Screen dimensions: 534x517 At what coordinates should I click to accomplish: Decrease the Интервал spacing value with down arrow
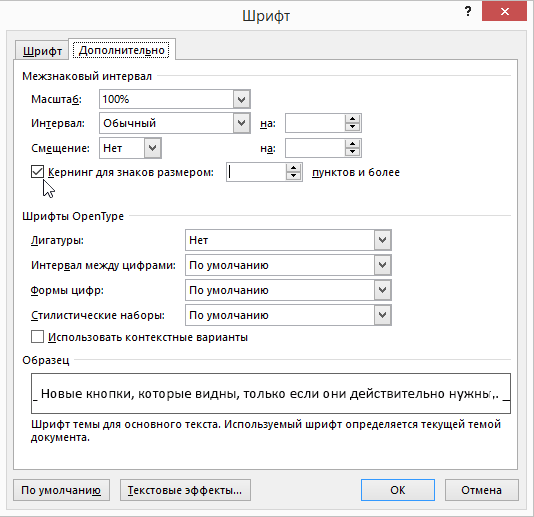click(x=352, y=127)
